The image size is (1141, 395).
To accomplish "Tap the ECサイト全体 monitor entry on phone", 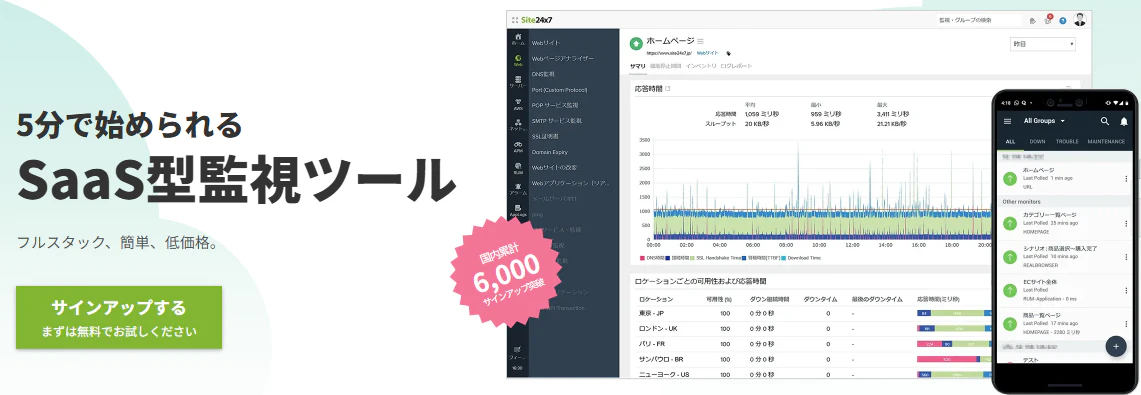I will click(1065, 290).
